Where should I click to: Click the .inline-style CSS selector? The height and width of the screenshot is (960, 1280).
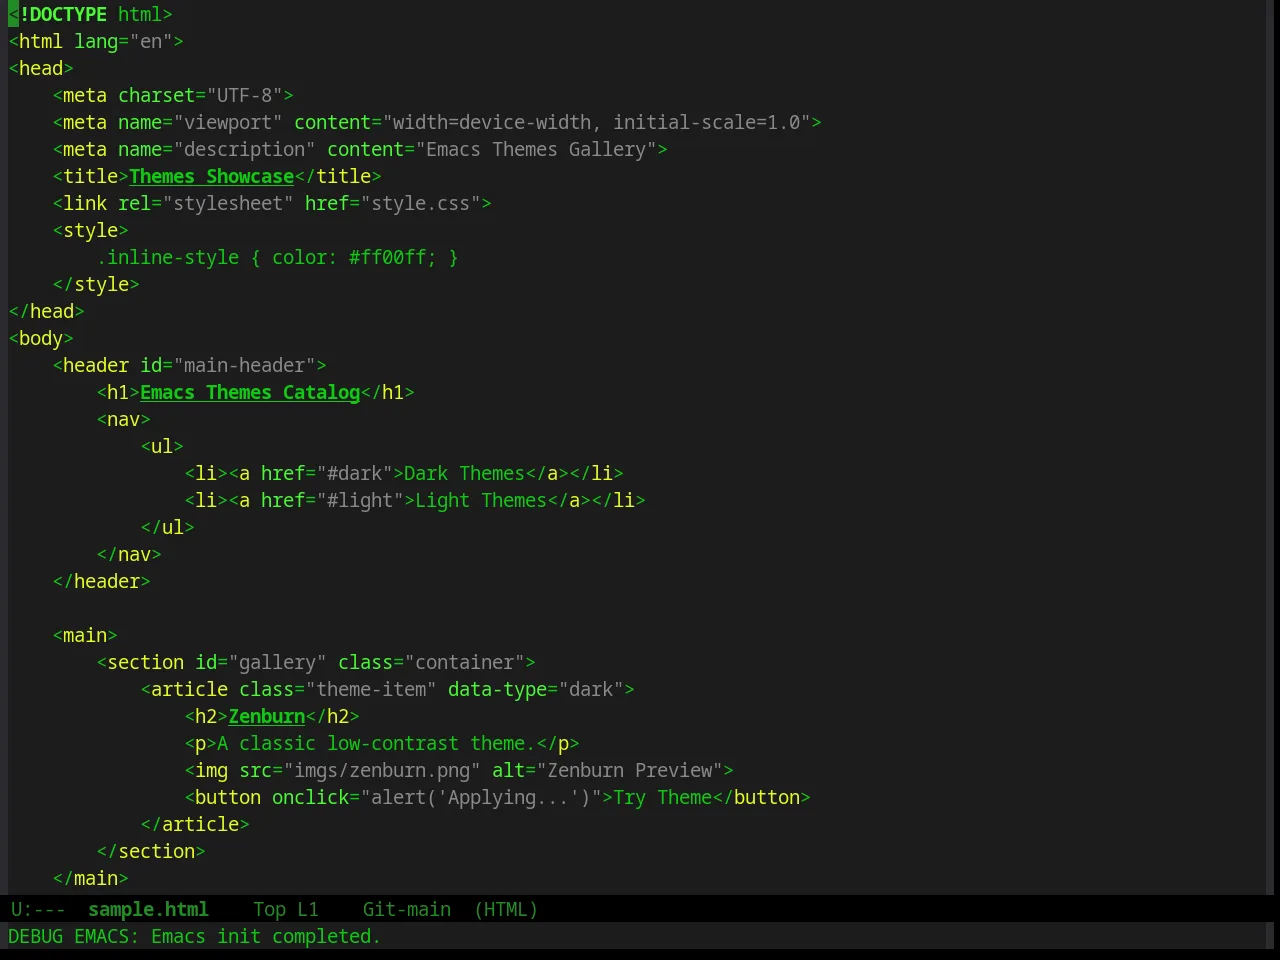pos(167,257)
